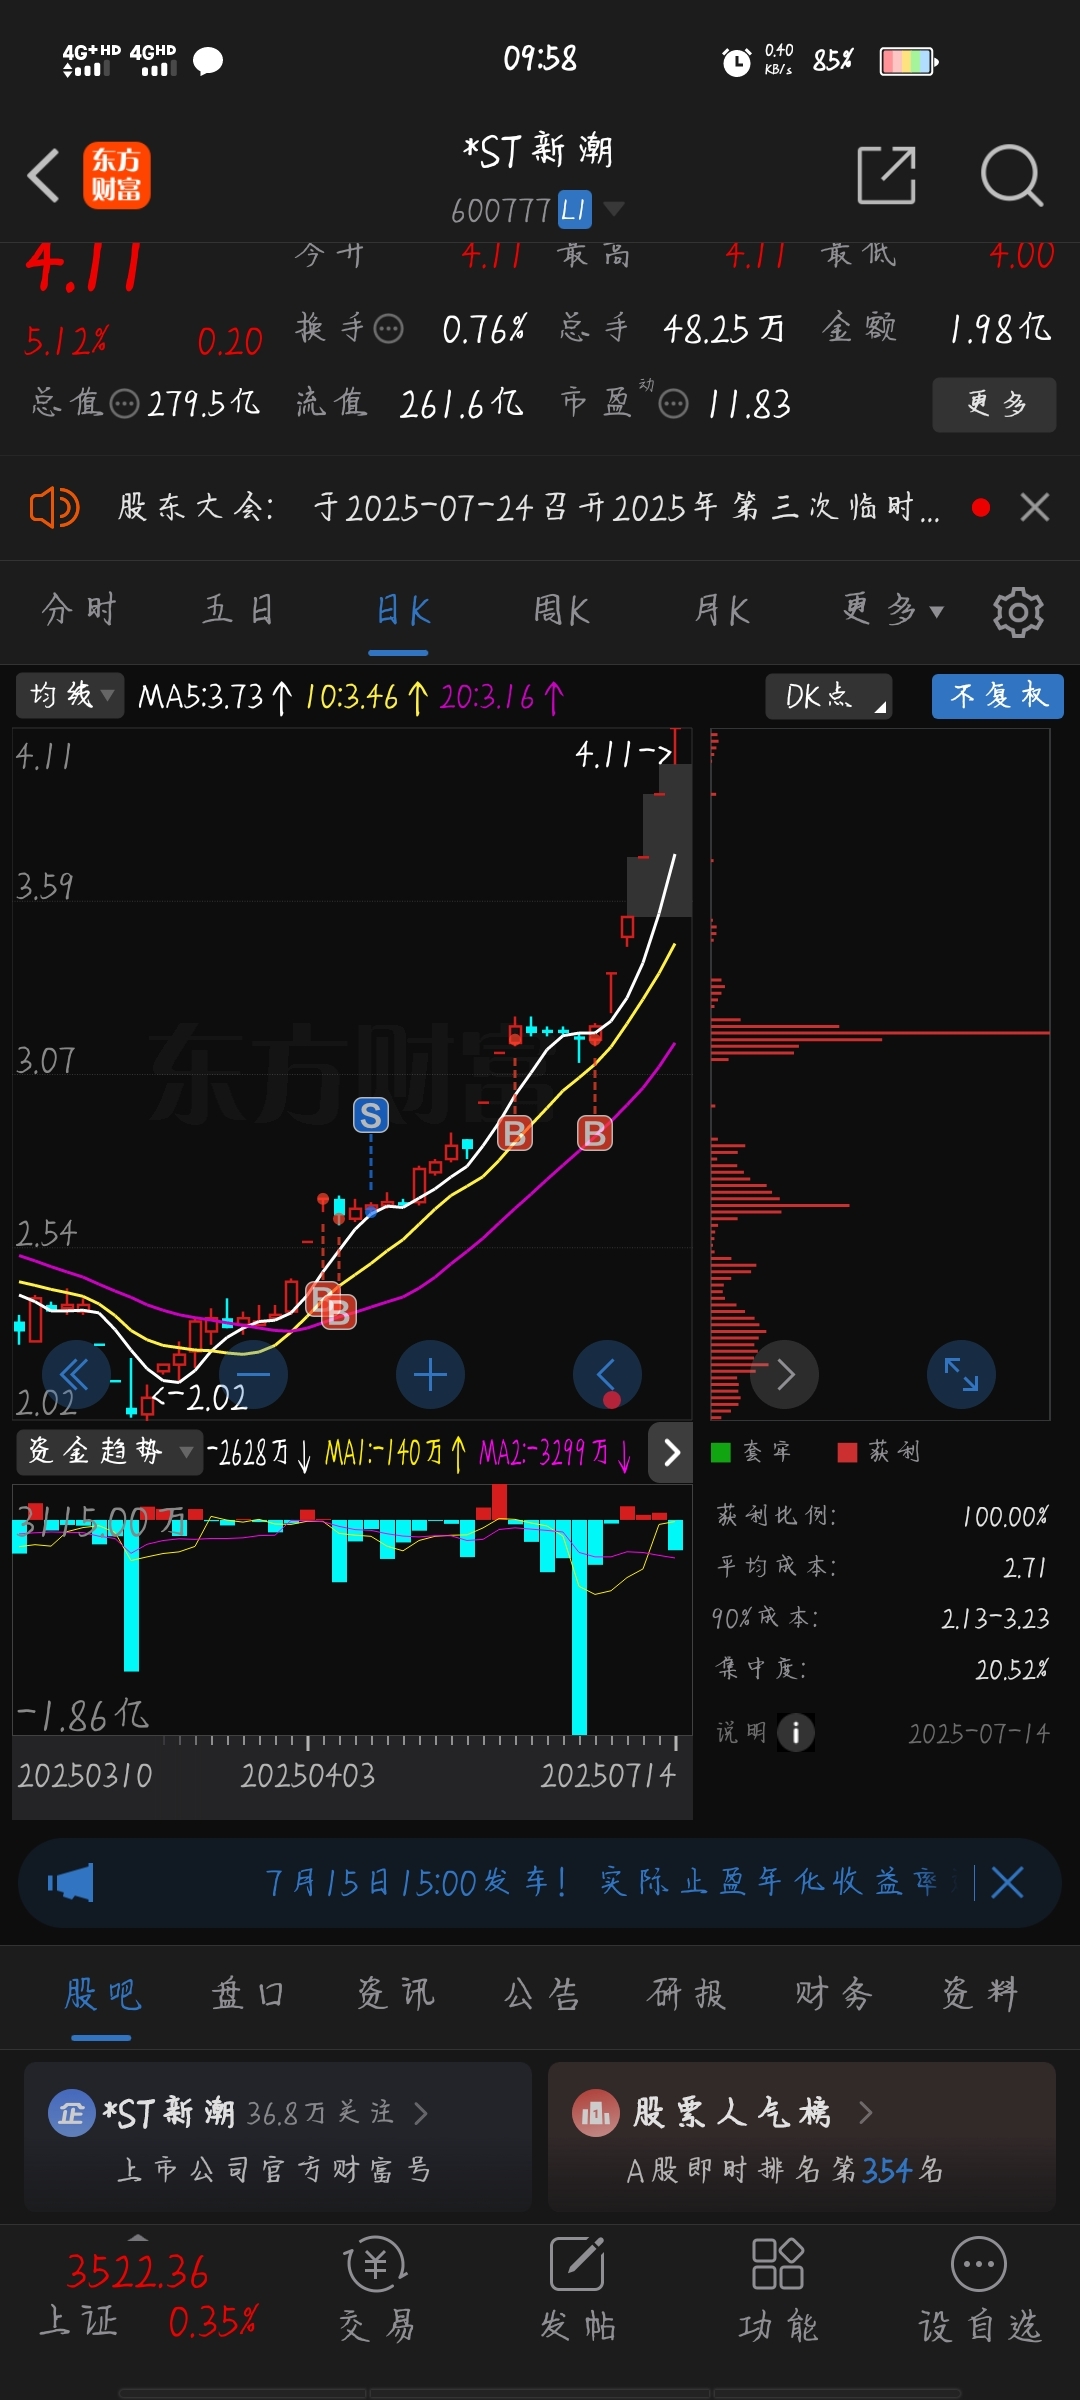Tap the 套牢 green legend swatch
This screenshot has height=2400, width=1080.
click(720, 1452)
